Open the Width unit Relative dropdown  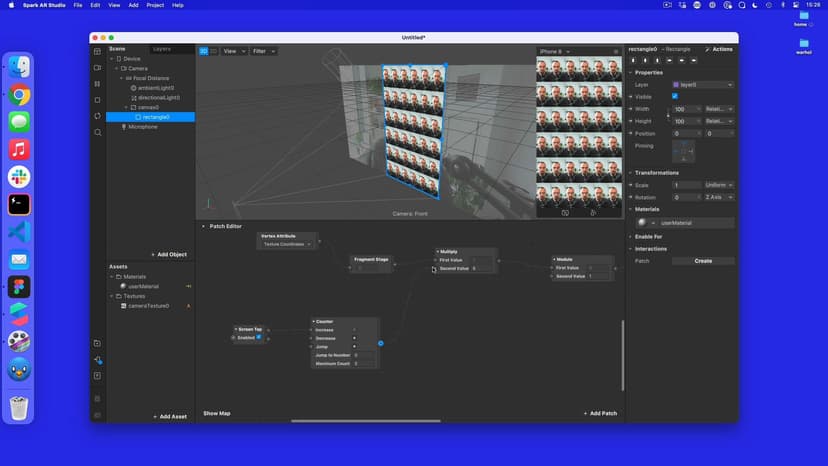[x=719, y=109]
